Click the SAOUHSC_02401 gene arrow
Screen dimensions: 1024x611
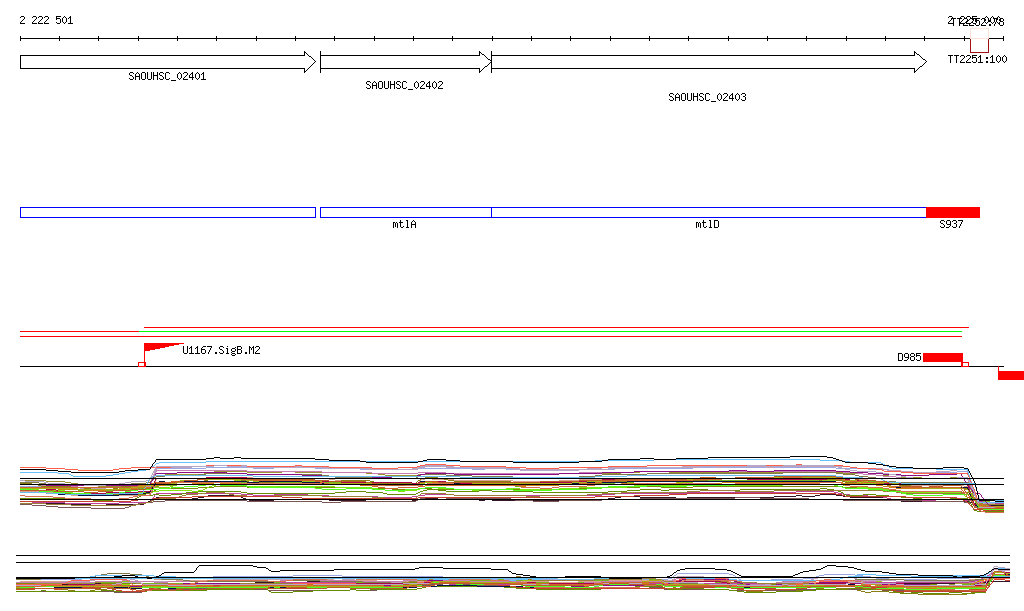tap(167, 62)
